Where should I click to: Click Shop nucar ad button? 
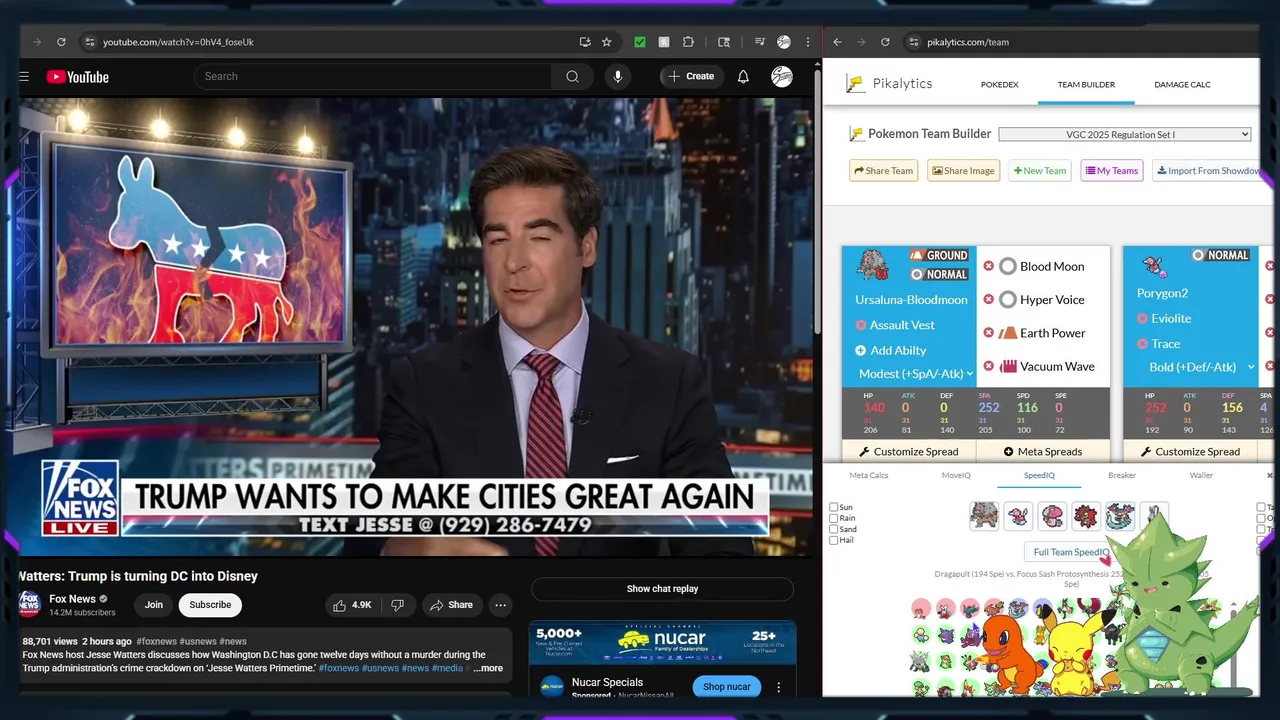click(726, 687)
